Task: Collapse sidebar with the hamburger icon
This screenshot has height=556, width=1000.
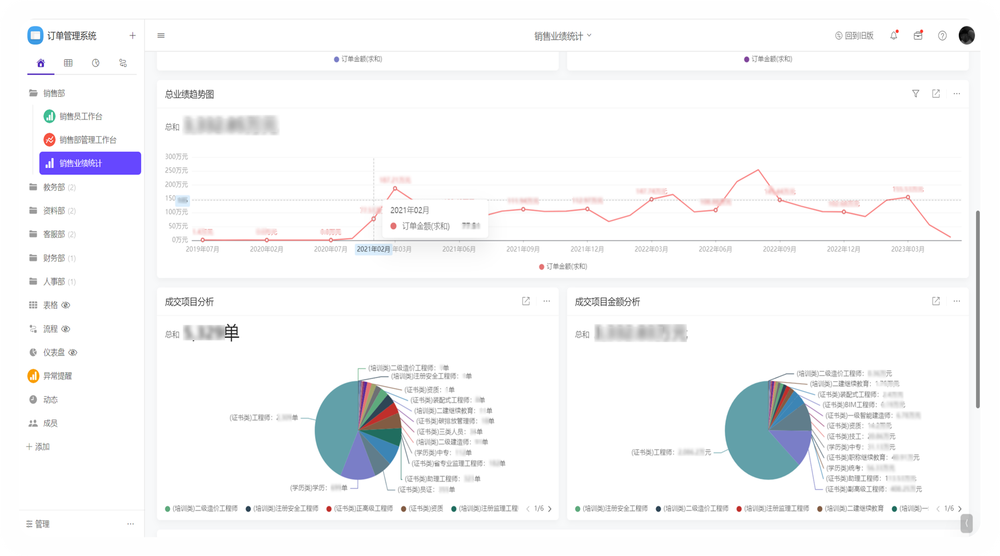Action: click(x=161, y=35)
